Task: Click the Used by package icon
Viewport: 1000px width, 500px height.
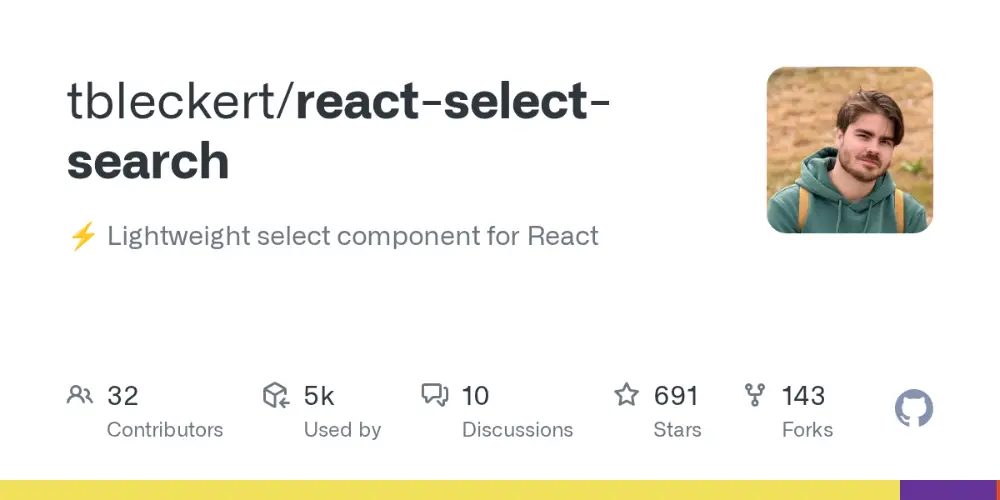Action: coord(277,395)
